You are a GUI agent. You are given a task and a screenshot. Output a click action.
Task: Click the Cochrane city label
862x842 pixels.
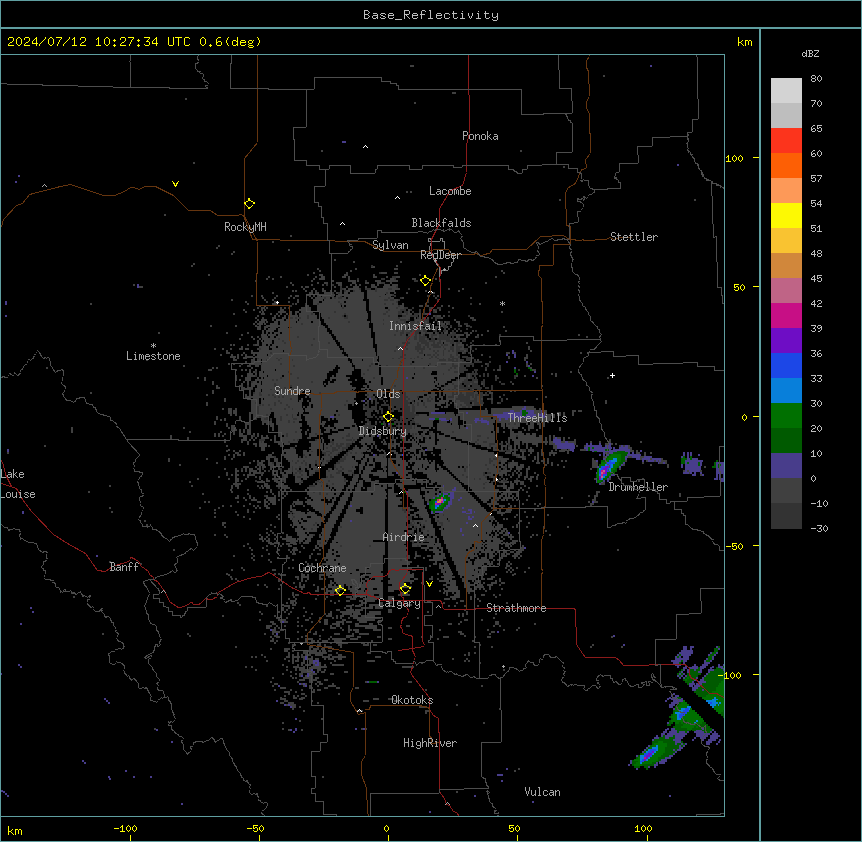point(322,568)
